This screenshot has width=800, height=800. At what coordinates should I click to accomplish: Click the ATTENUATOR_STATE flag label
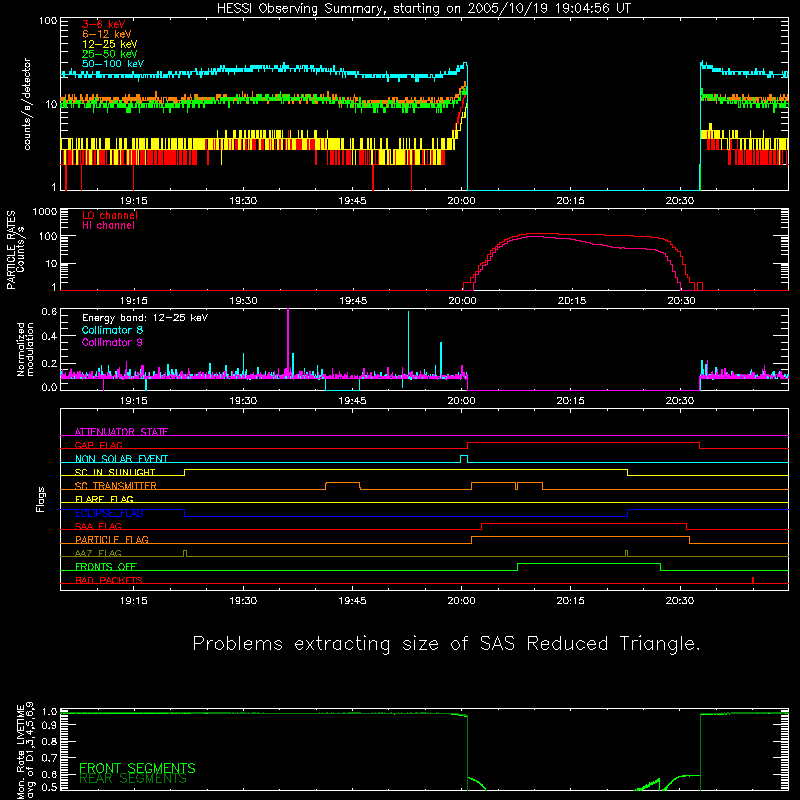click(121, 432)
